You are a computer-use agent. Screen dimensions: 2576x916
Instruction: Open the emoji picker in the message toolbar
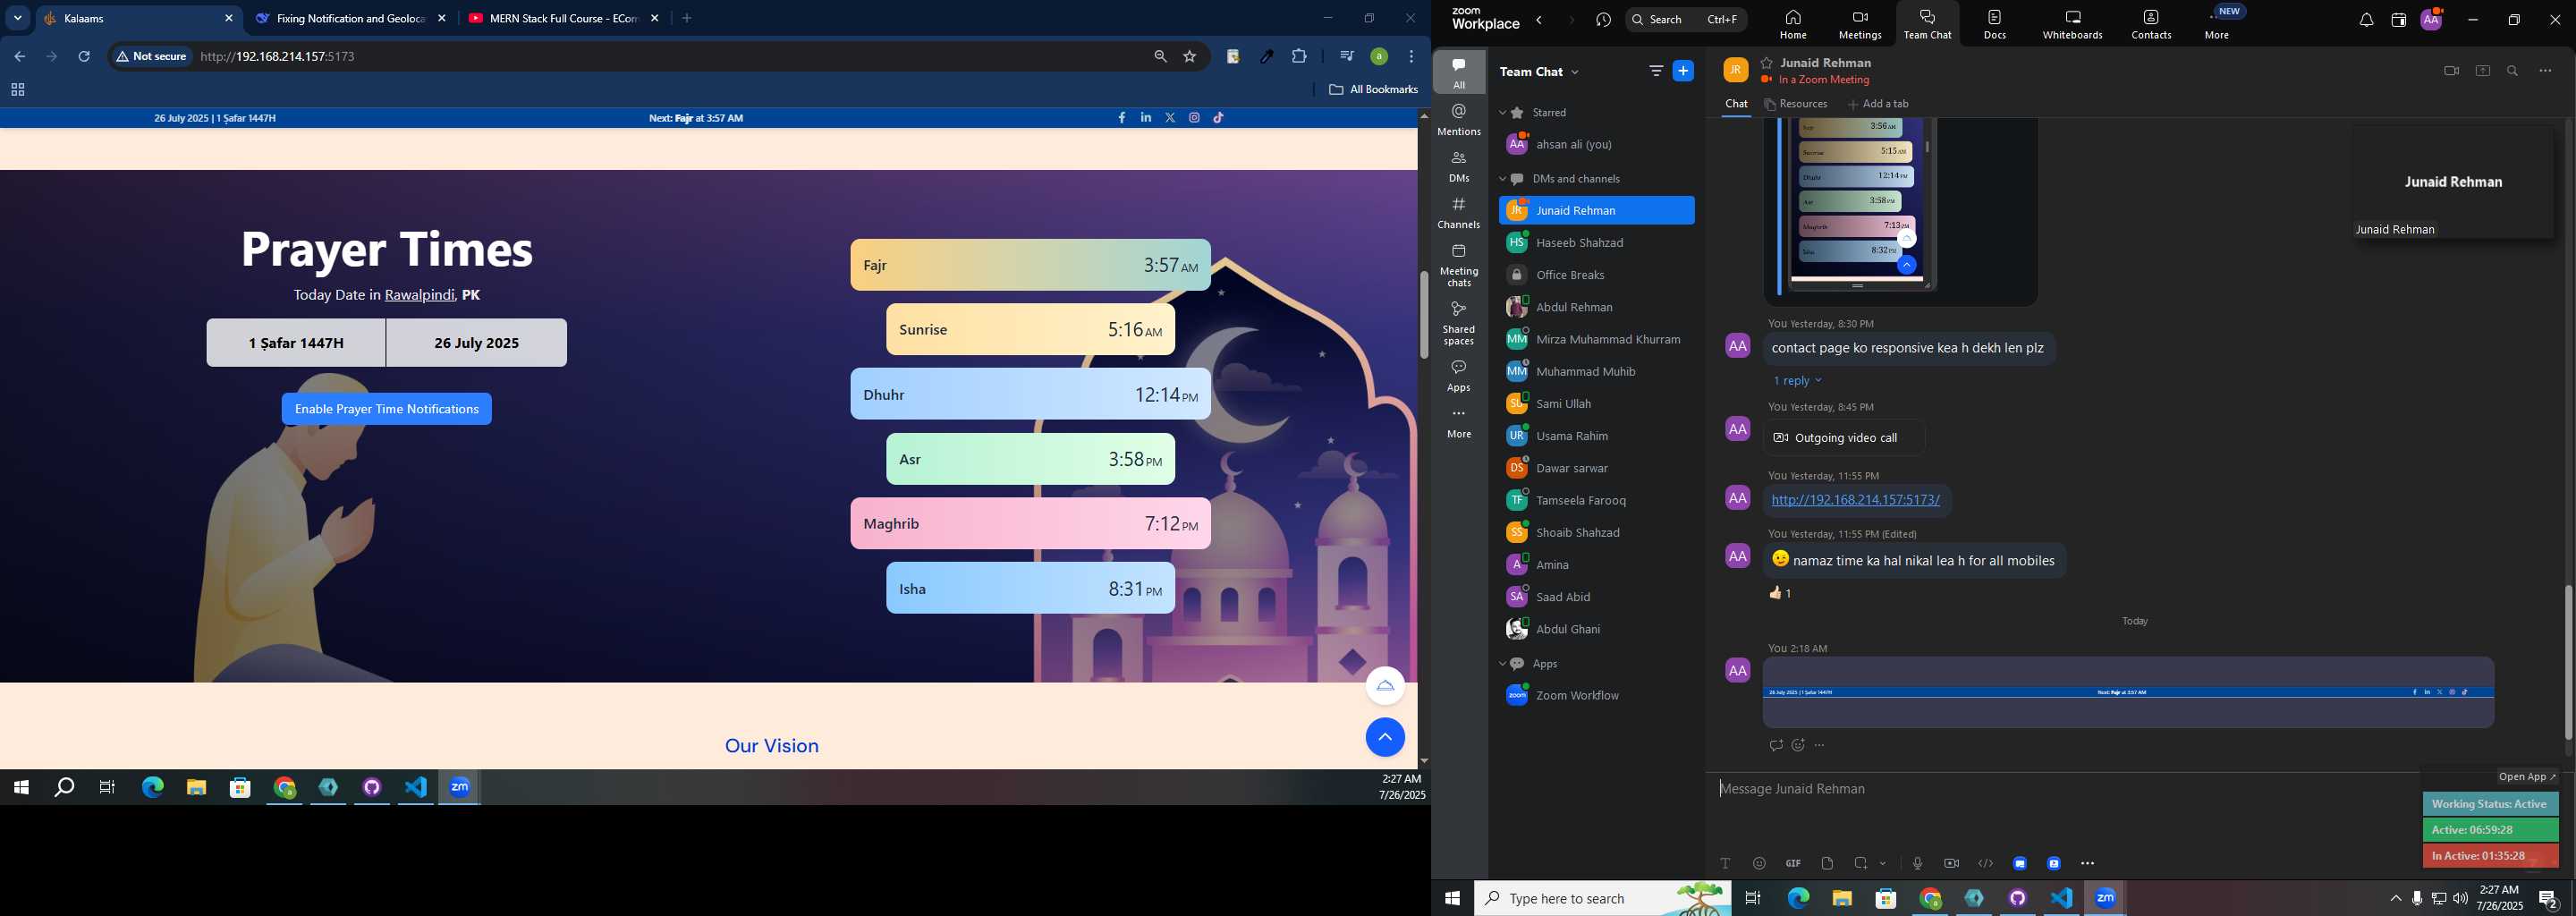tap(1759, 863)
